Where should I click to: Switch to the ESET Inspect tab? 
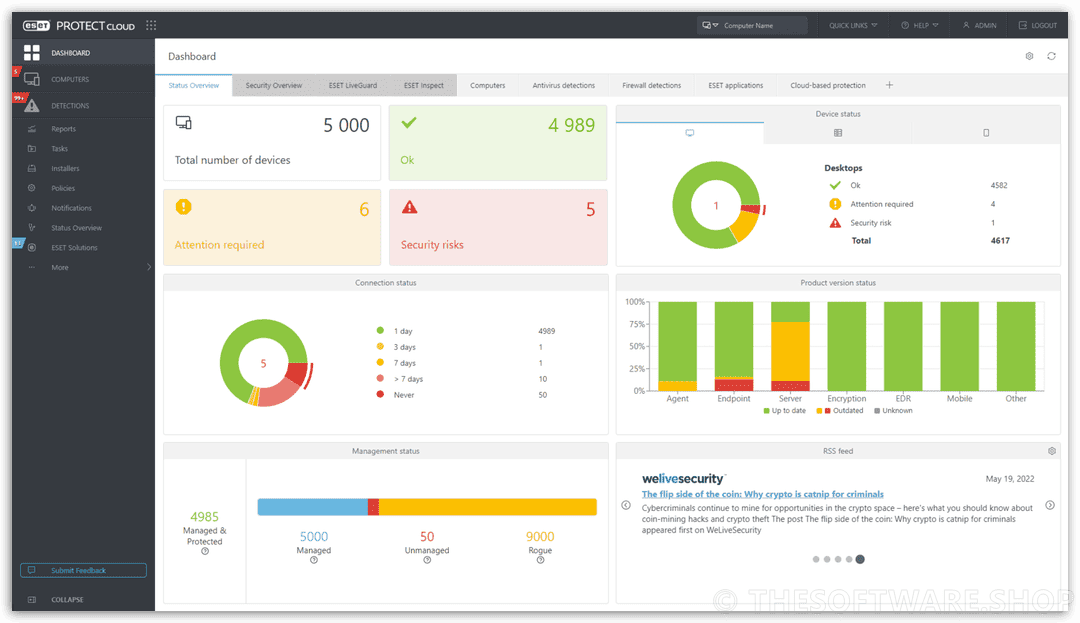pos(424,85)
